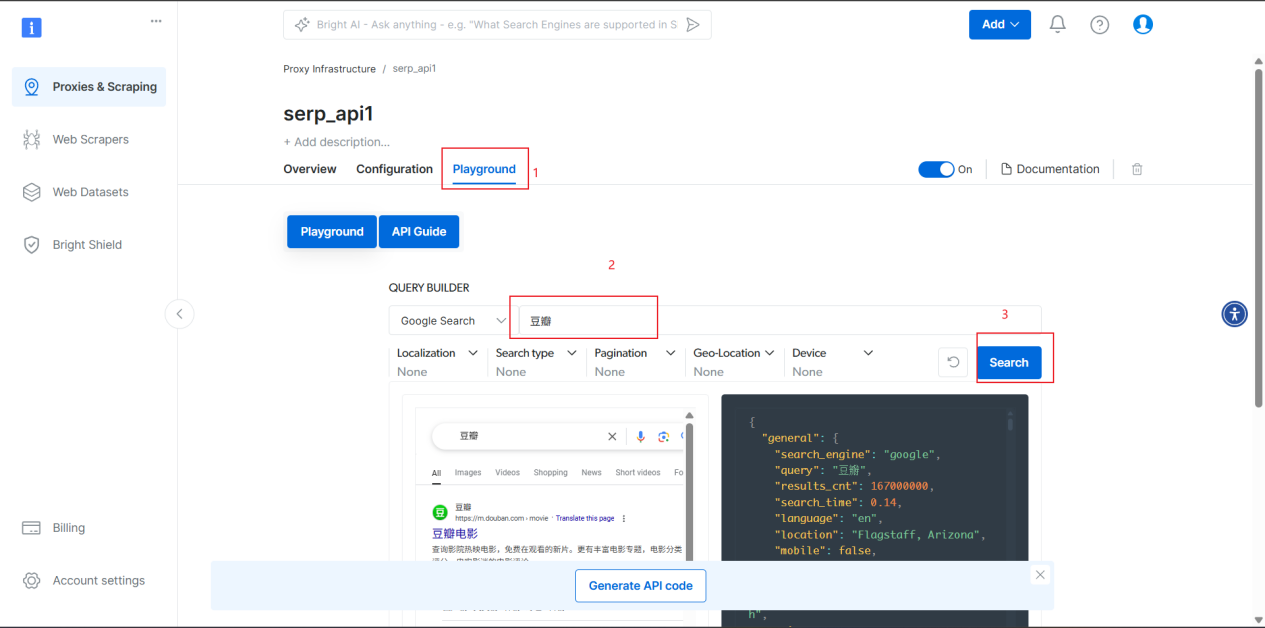Click the Google Lens icon in preview
Image resolution: width=1265 pixels, height=628 pixels.
coord(663,436)
